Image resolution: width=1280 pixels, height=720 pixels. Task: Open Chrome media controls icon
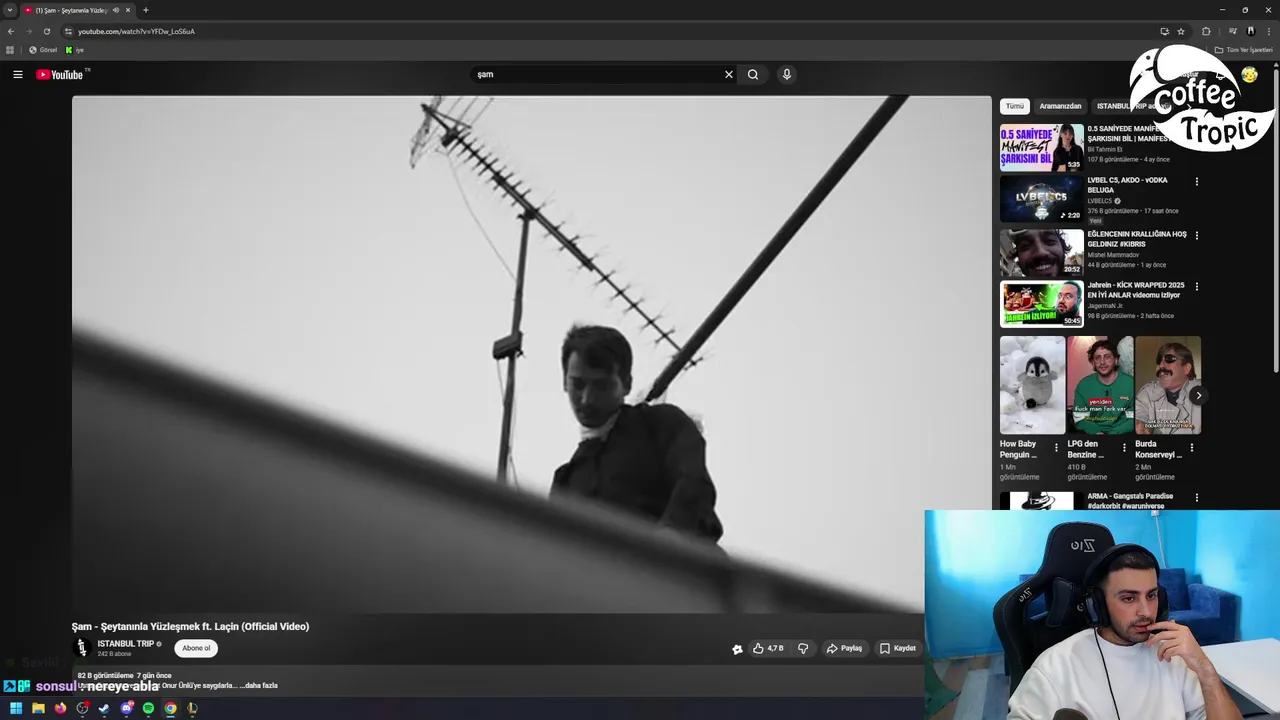coord(1233,31)
